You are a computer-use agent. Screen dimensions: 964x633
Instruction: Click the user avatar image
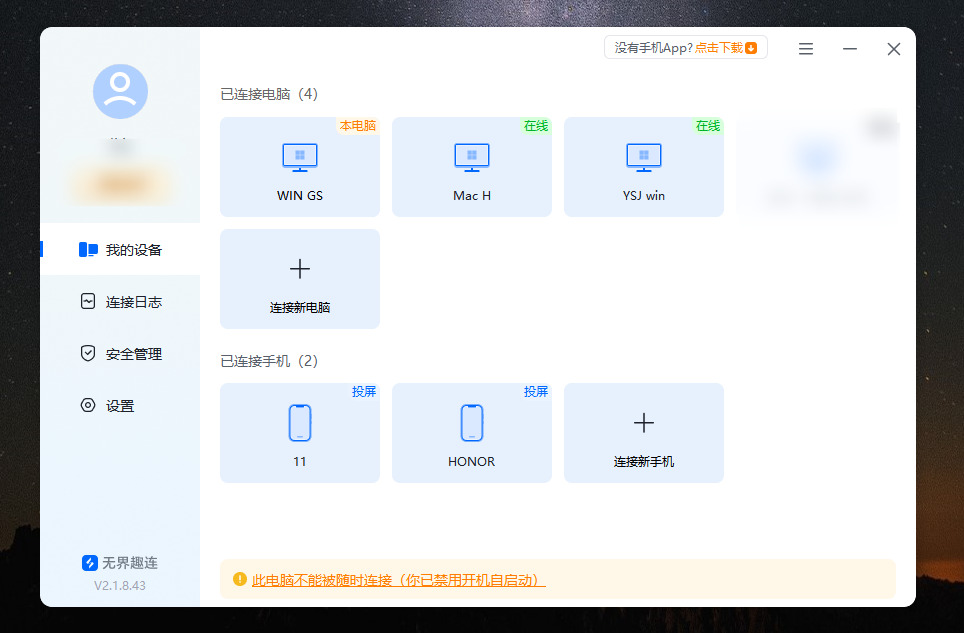click(x=119, y=91)
